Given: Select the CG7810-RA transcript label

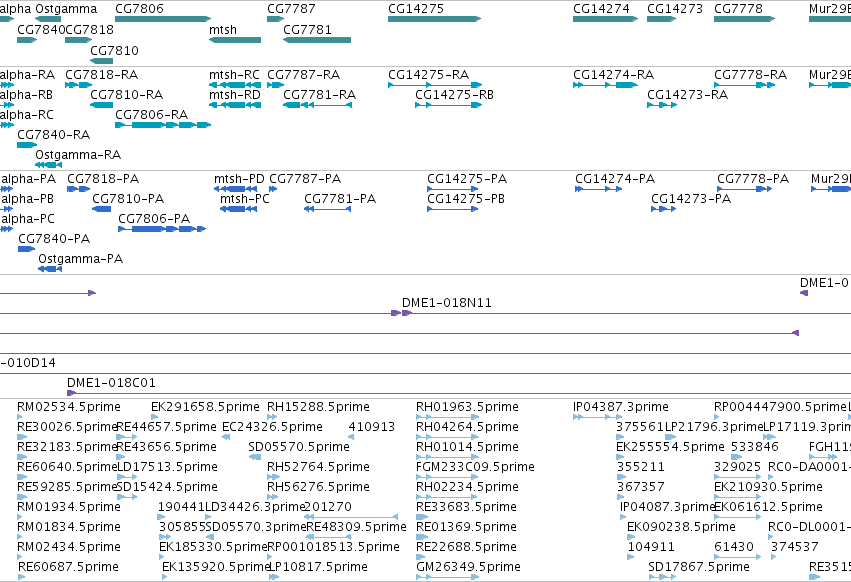Looking at the screenshot, I should click(126, 94).
